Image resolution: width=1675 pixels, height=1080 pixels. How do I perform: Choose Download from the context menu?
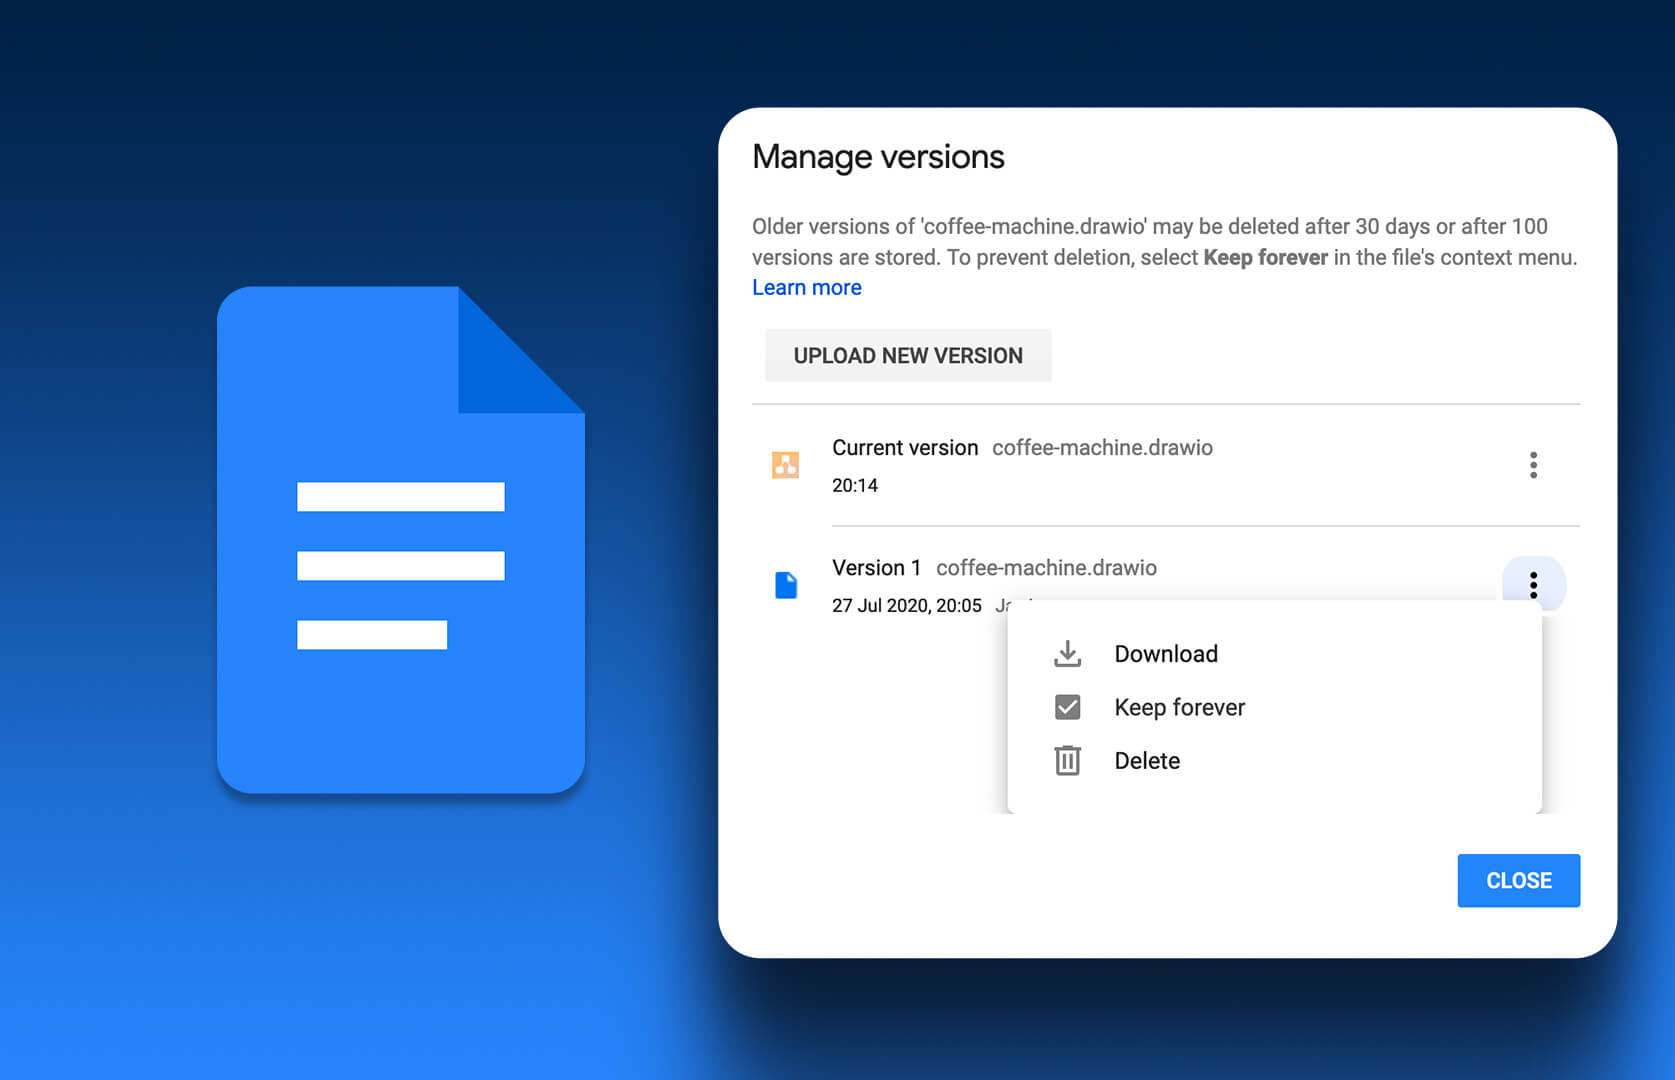pos(1165,654)
